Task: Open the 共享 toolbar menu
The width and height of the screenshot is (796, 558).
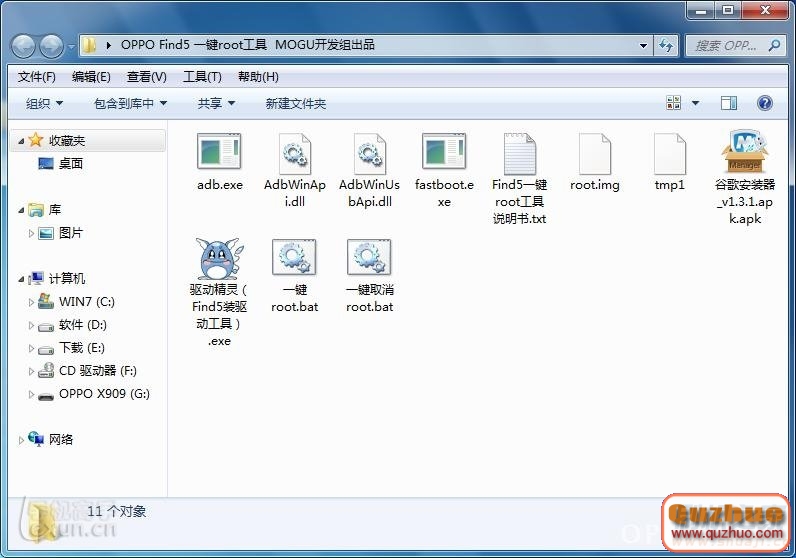Action: 216,103
